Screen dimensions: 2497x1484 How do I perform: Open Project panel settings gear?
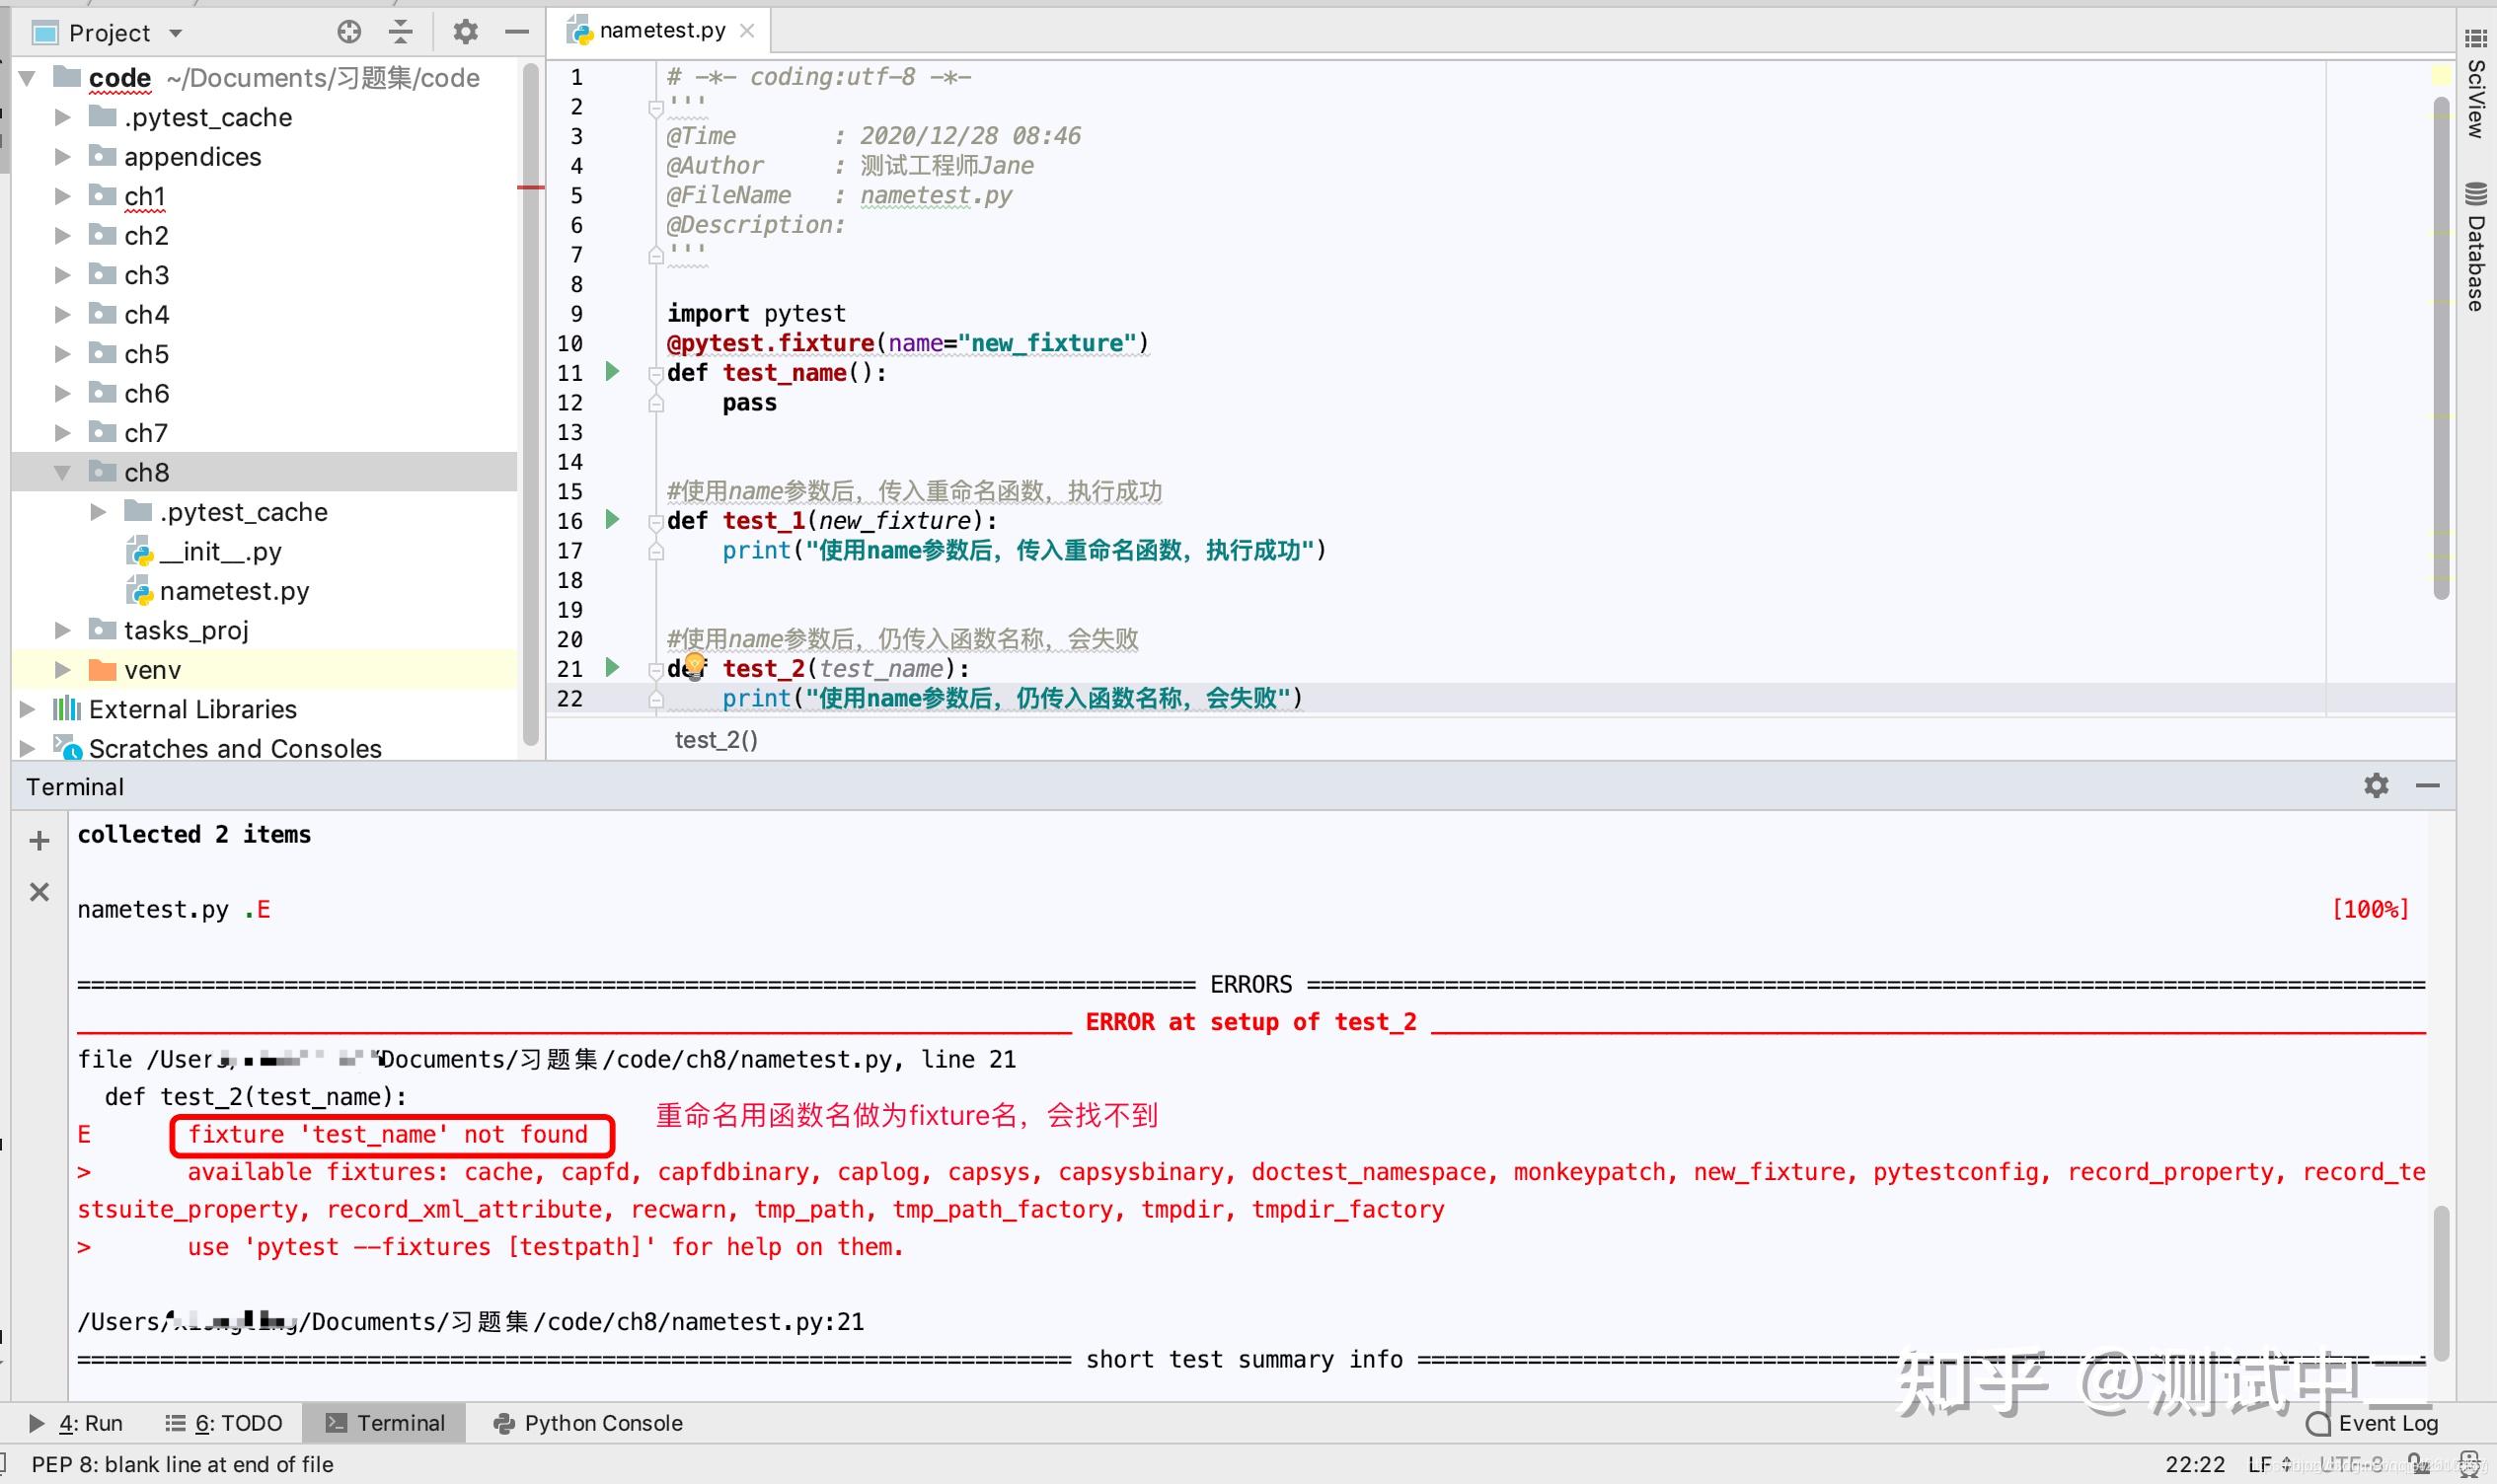465,32
